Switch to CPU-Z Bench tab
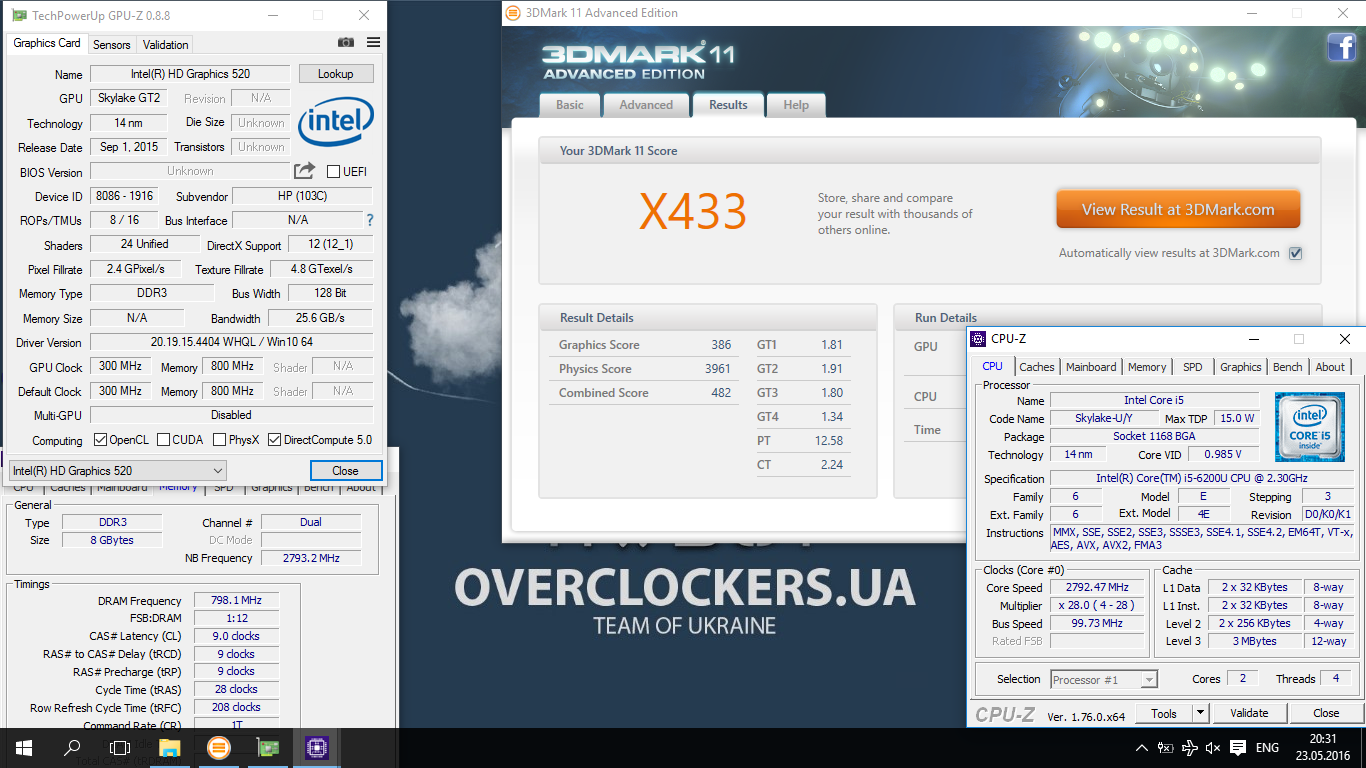1366x768 pixels. pyautogui.click(x=1288, y=367)
